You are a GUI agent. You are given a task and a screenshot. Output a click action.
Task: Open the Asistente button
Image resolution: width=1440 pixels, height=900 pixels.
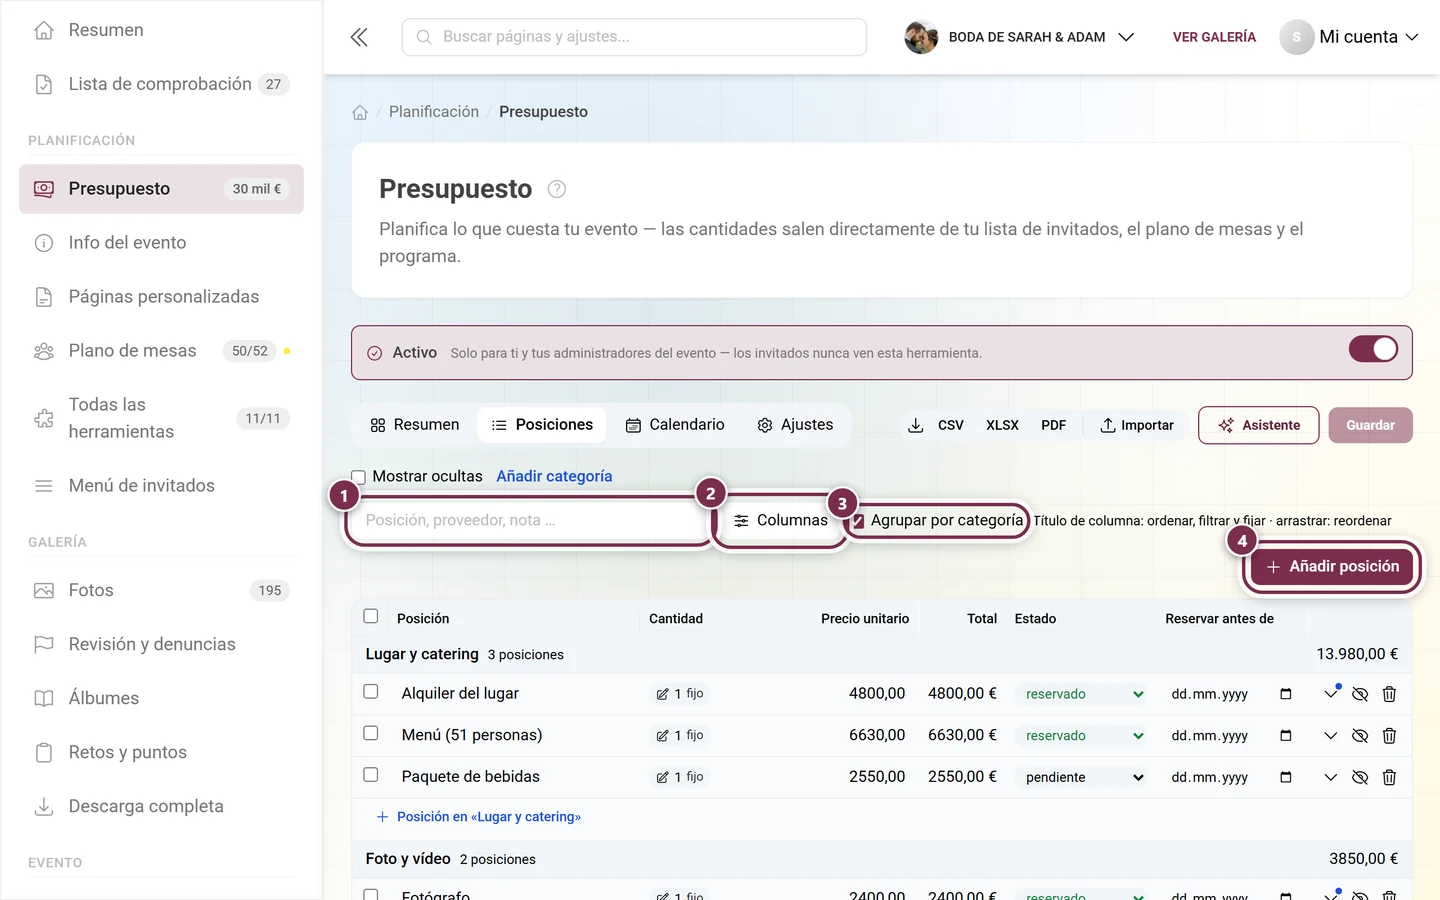tap(1259, 425)
